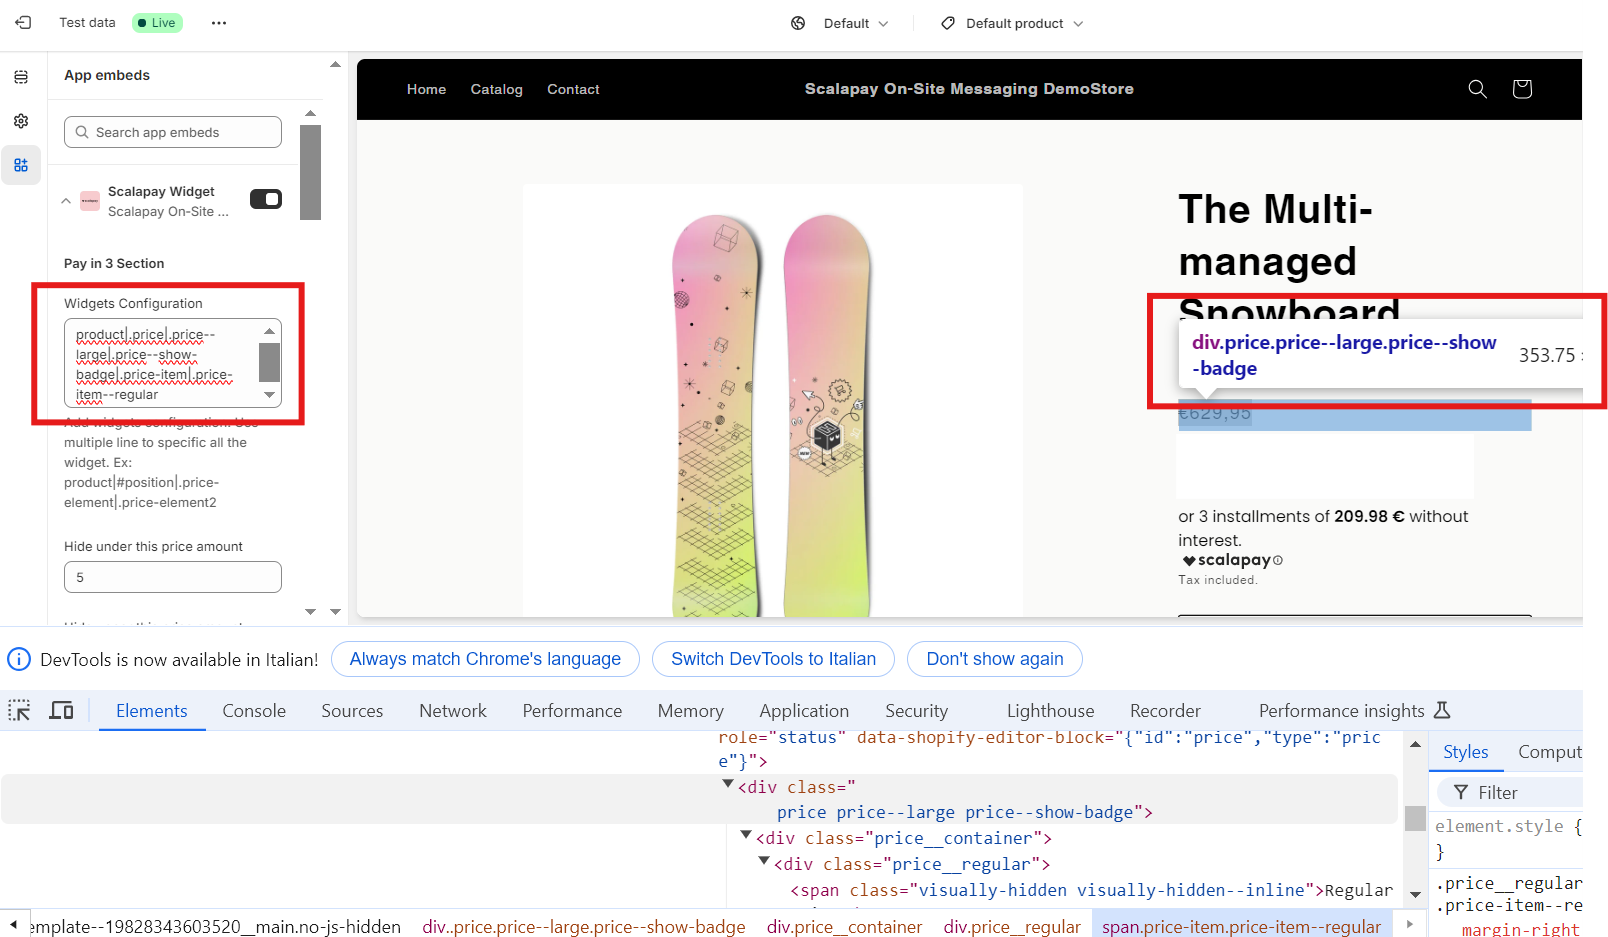Open the Contact store link
Image resolution: width=1608 pixels, height=937 pixels.
(x=573, y=89)
